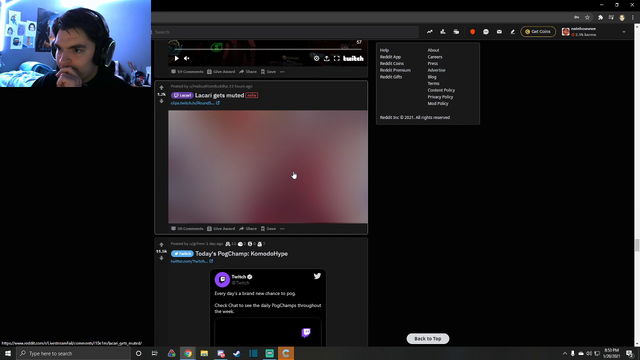Image resolution: width=640 pixels, height=360 pixels.
Task: Open the Reddit Popular trending icon
Action: click(430, 32)
